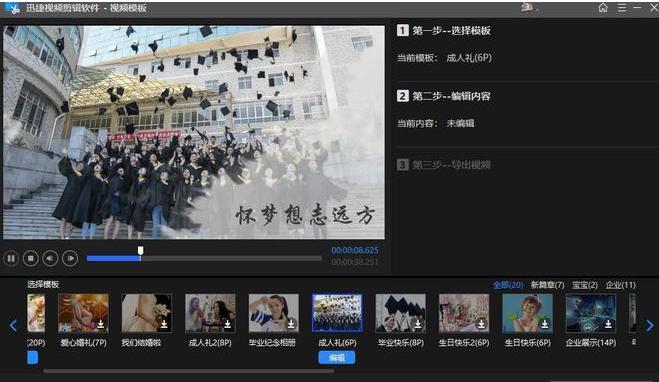The height and width of the screenshot is (382, 659).
Task: Download the 我们结婚啦 template
Action: pyautogui.click(x=164, y=324)
